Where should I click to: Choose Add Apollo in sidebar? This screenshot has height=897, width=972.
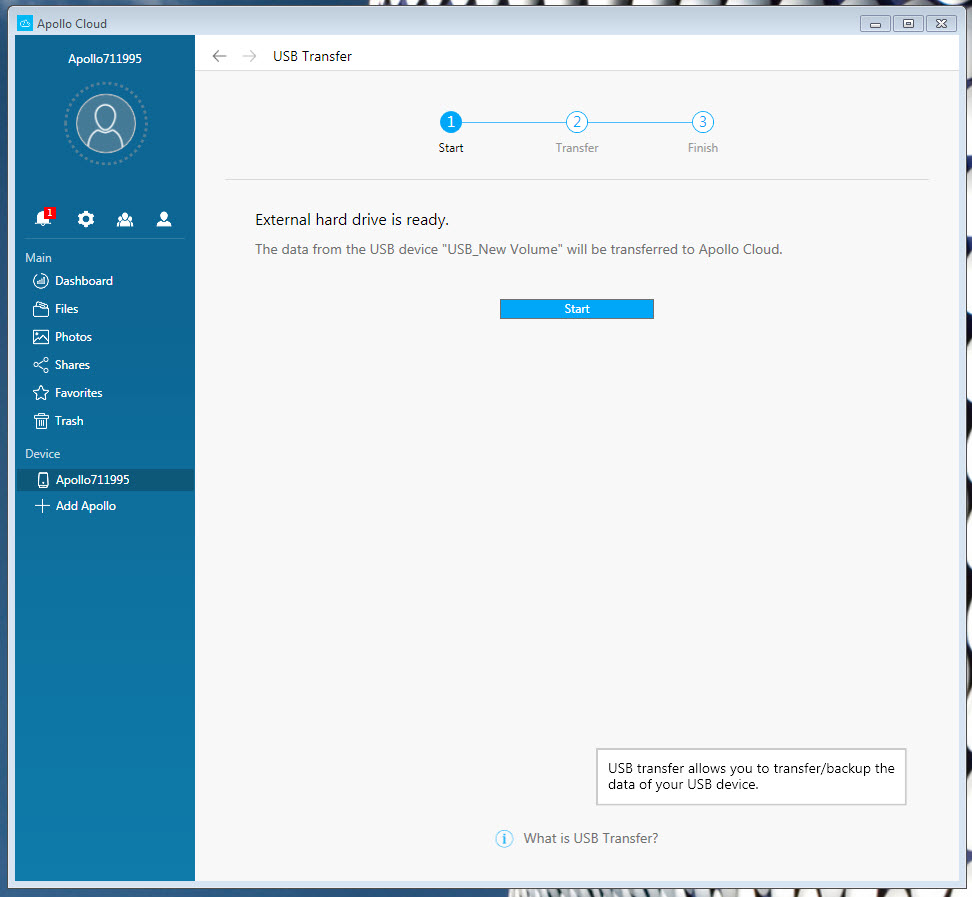(86, 506)
